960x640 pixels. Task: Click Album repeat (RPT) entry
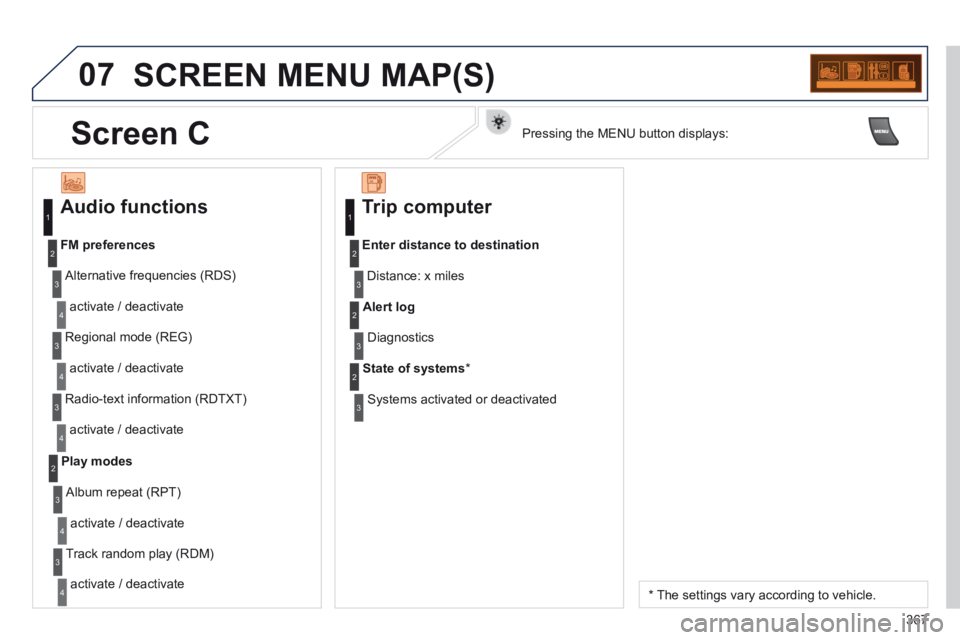coord(124,492)
